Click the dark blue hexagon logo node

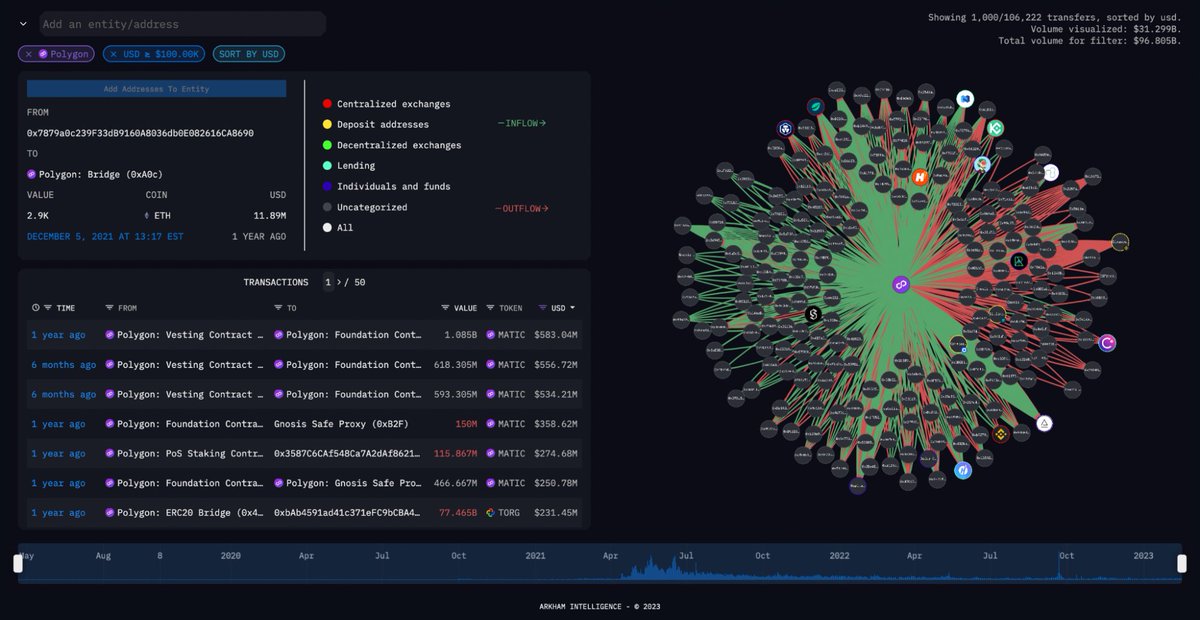pyautogui.click(x=785, y=128)
